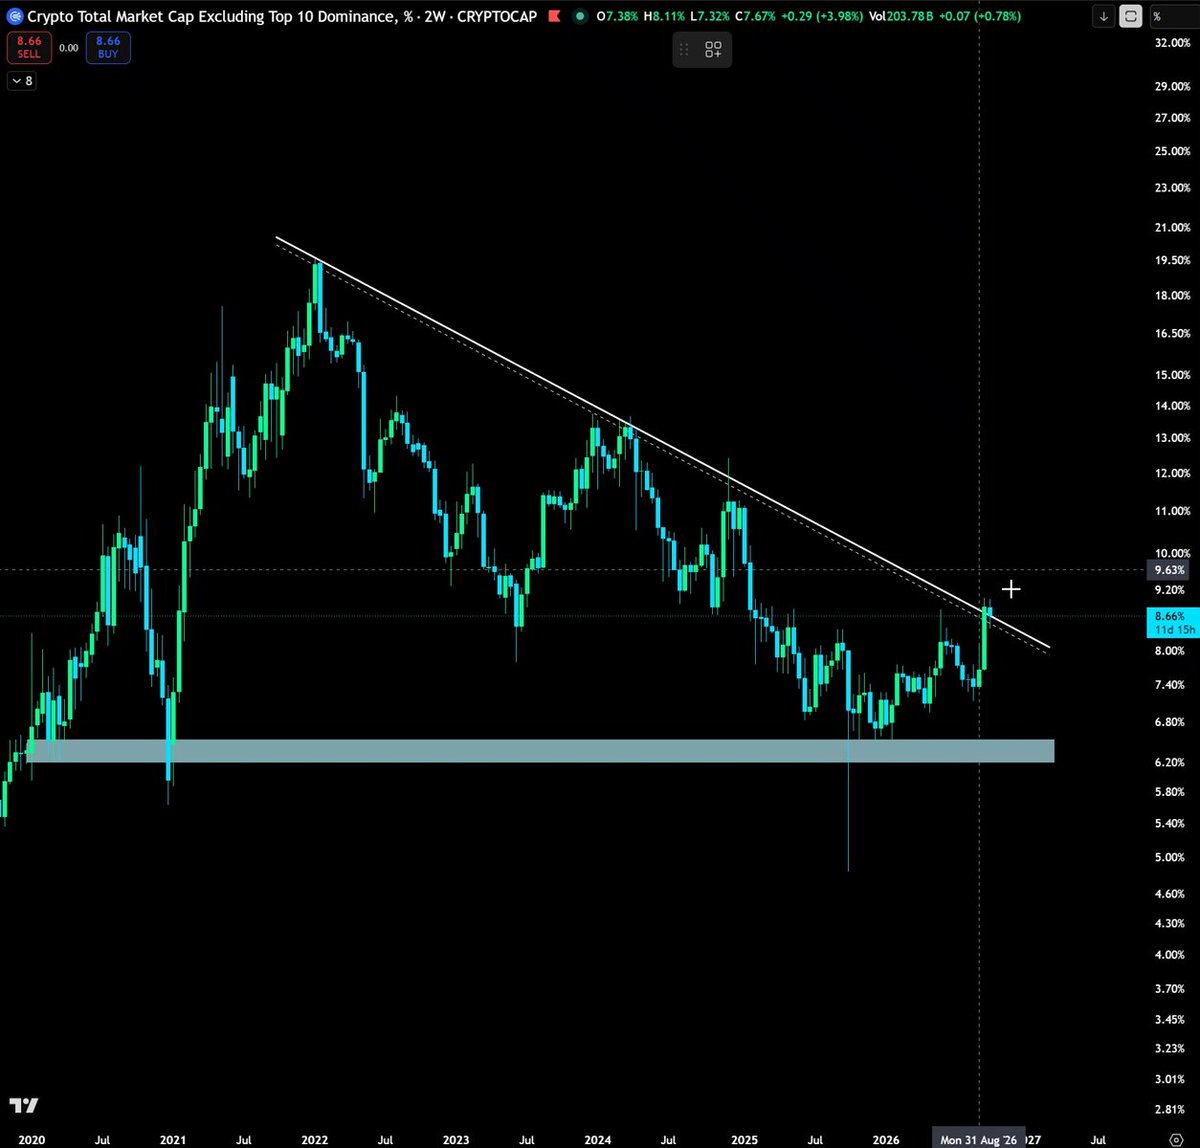Click the 2022 label on time axis
The height and width of the screenshot is (1148, 1200).
(314, 1139)
